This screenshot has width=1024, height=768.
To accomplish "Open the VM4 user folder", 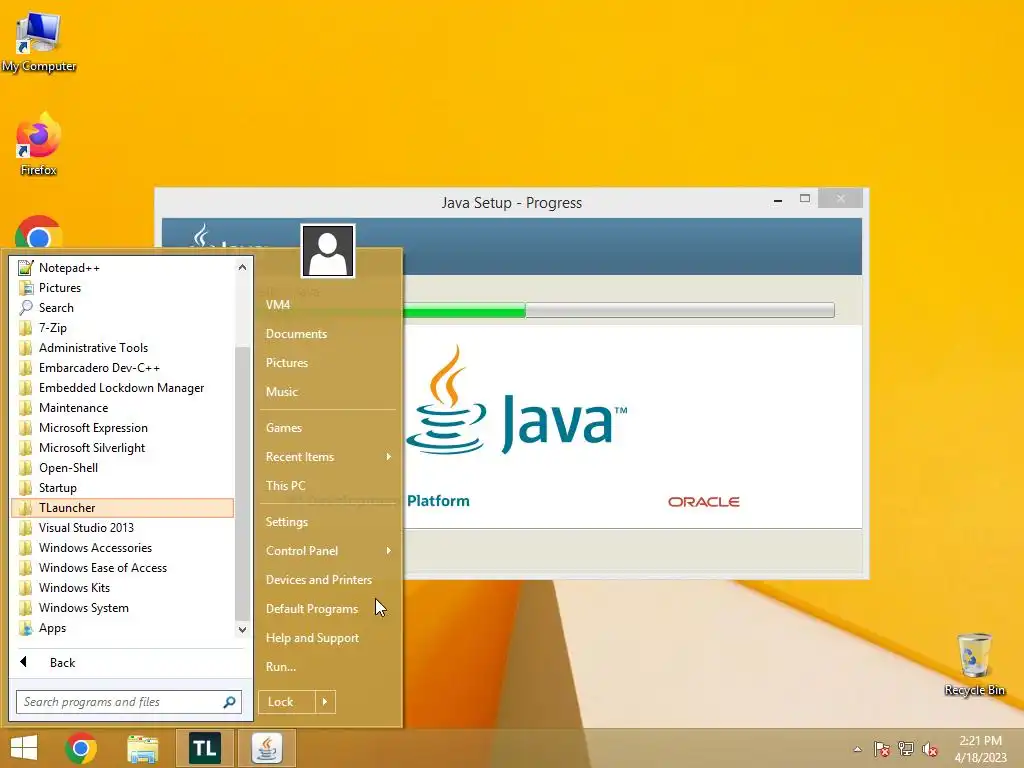I will [328, 305].
